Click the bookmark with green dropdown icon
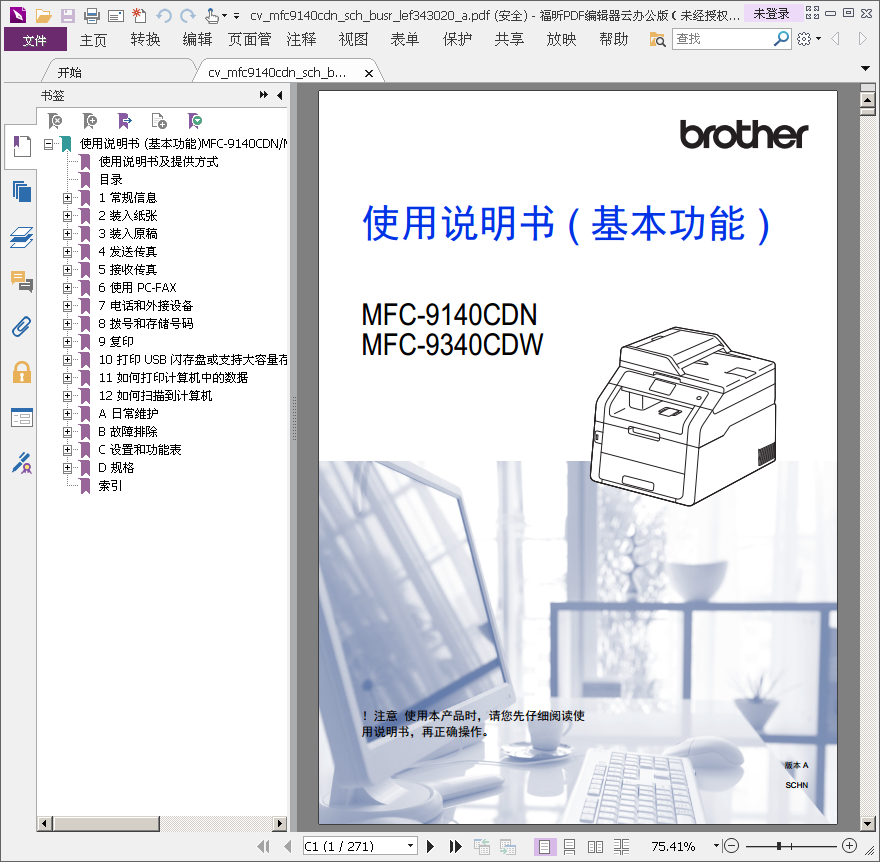The image size is (880, 862). 195,121
